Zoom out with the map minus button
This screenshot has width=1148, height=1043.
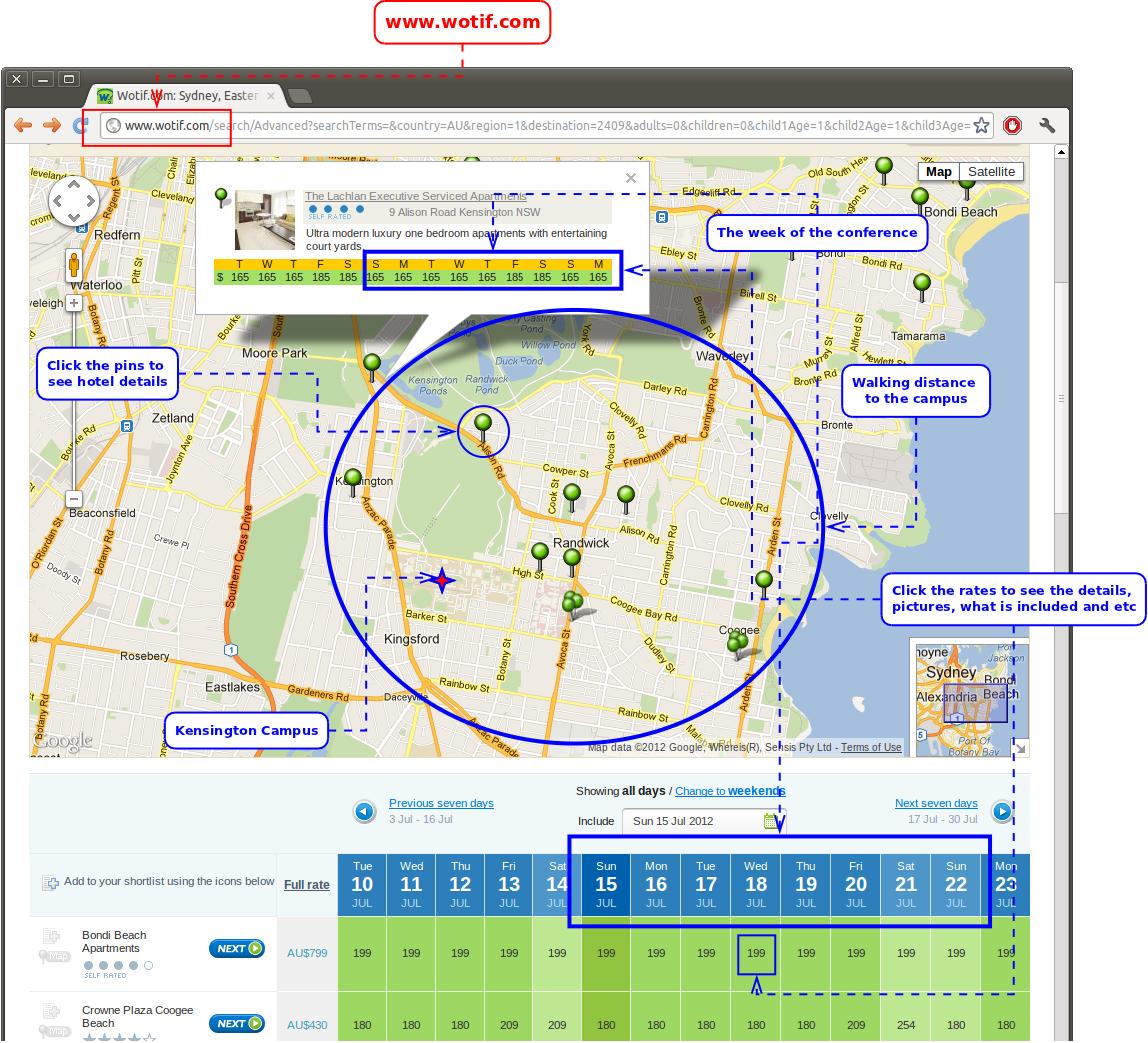74,499
